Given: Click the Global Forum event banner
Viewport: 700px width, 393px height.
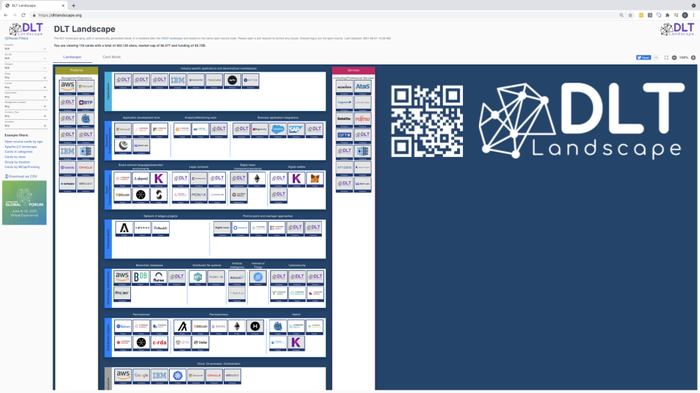Looking at the screenshot, I should (x=24, y=203).
